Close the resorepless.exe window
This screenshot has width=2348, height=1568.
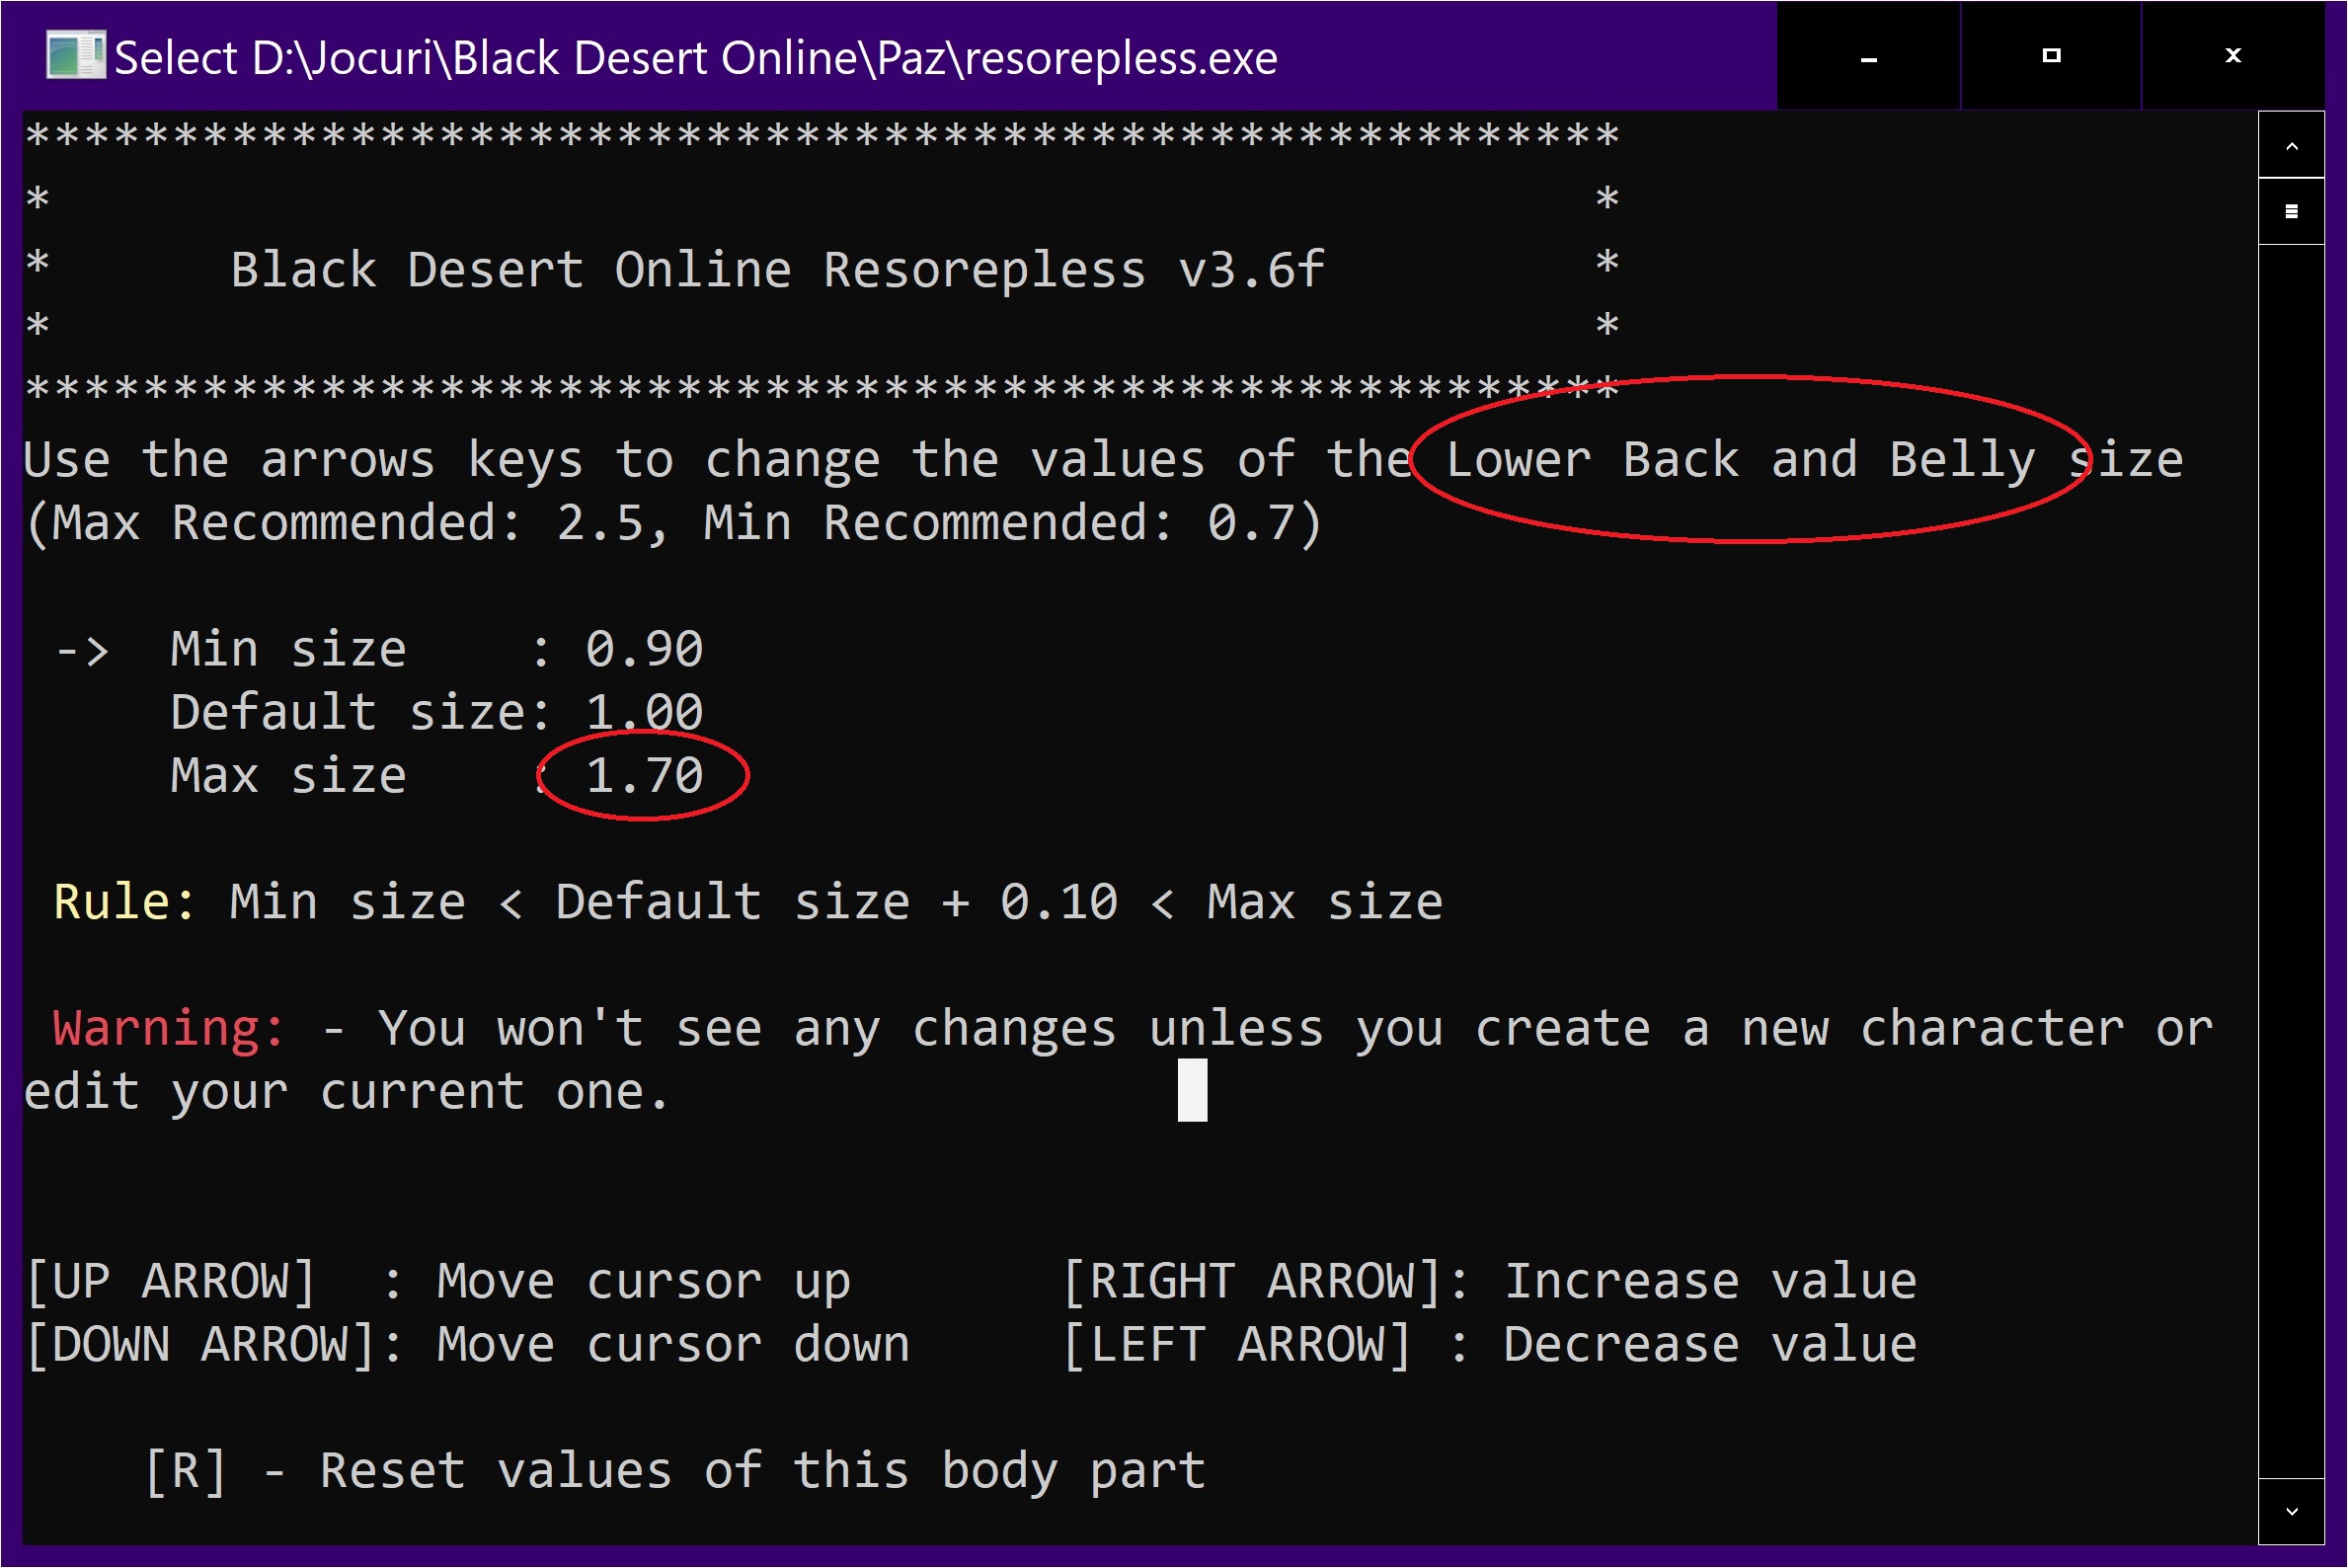click(x=2232, y=57)
